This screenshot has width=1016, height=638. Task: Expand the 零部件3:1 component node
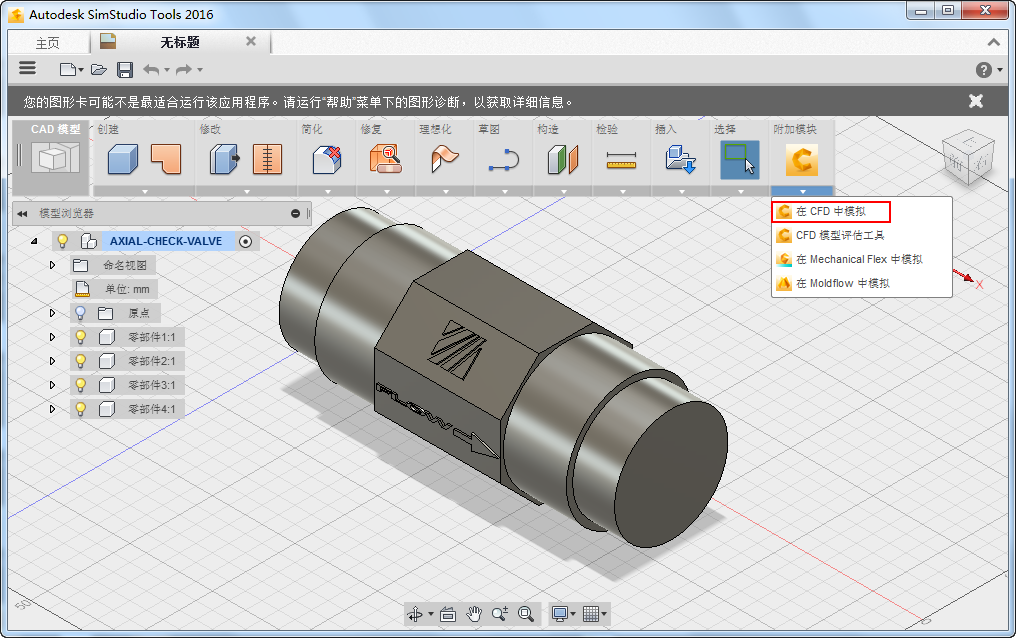pos(53,385)
